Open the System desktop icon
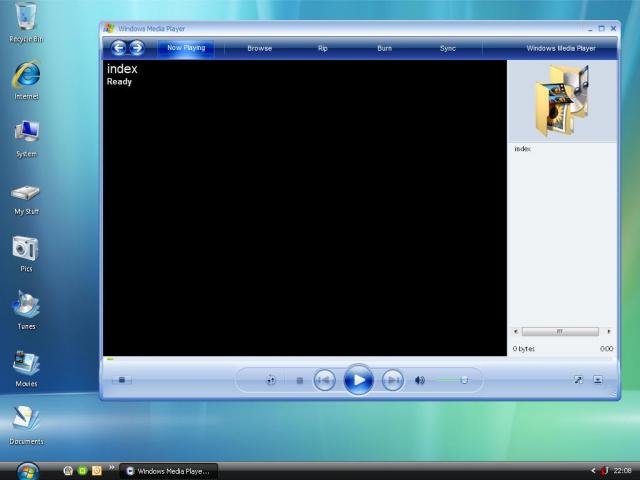The height and width of the screenshot is (480, 640). click(27, 139)
